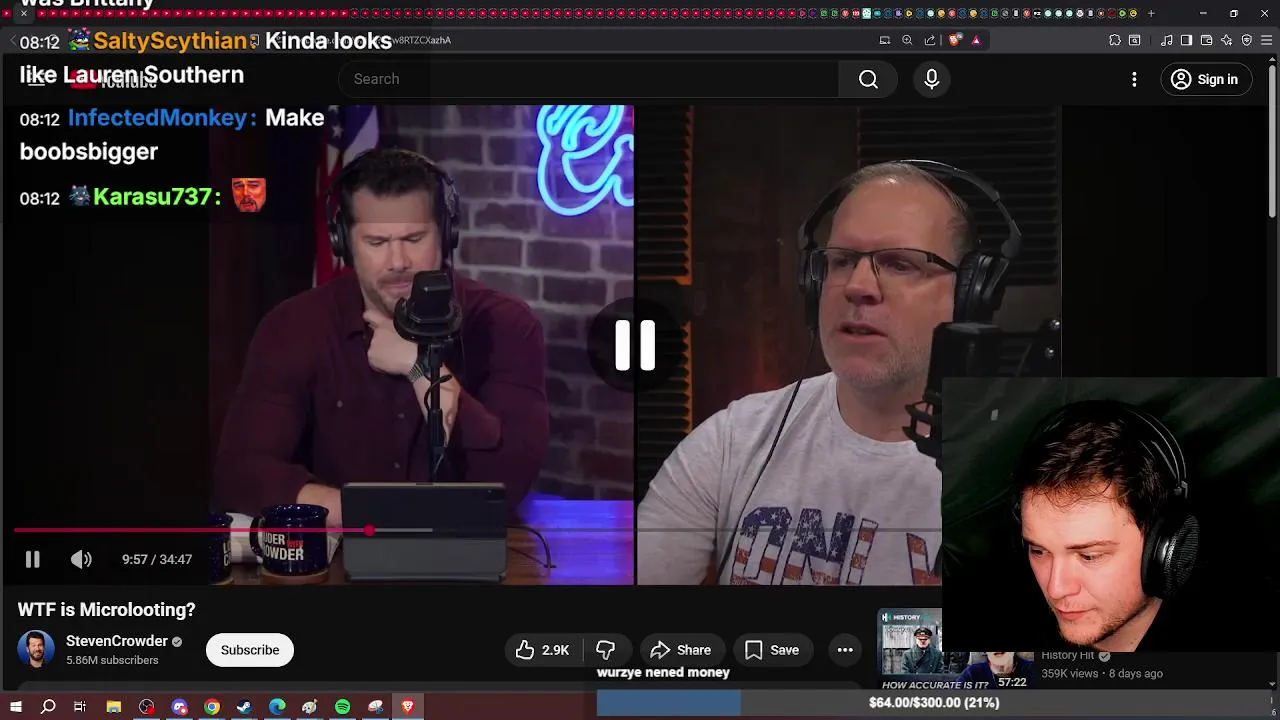The image size is (1280, 720).
Task: Click the Brave Rewards triangle icon
Action: 976,40
